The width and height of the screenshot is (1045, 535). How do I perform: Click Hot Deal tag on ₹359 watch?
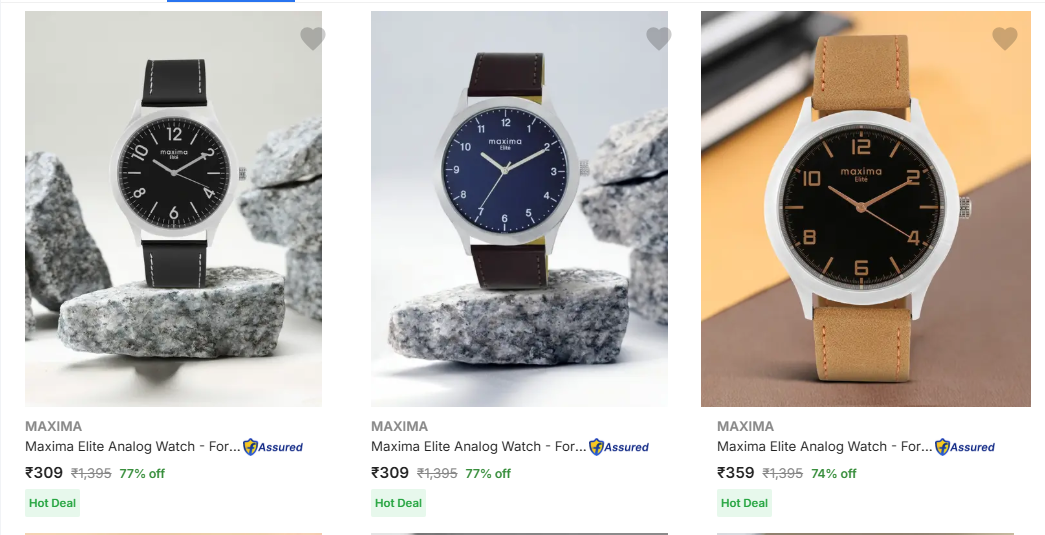click(744, 503)
